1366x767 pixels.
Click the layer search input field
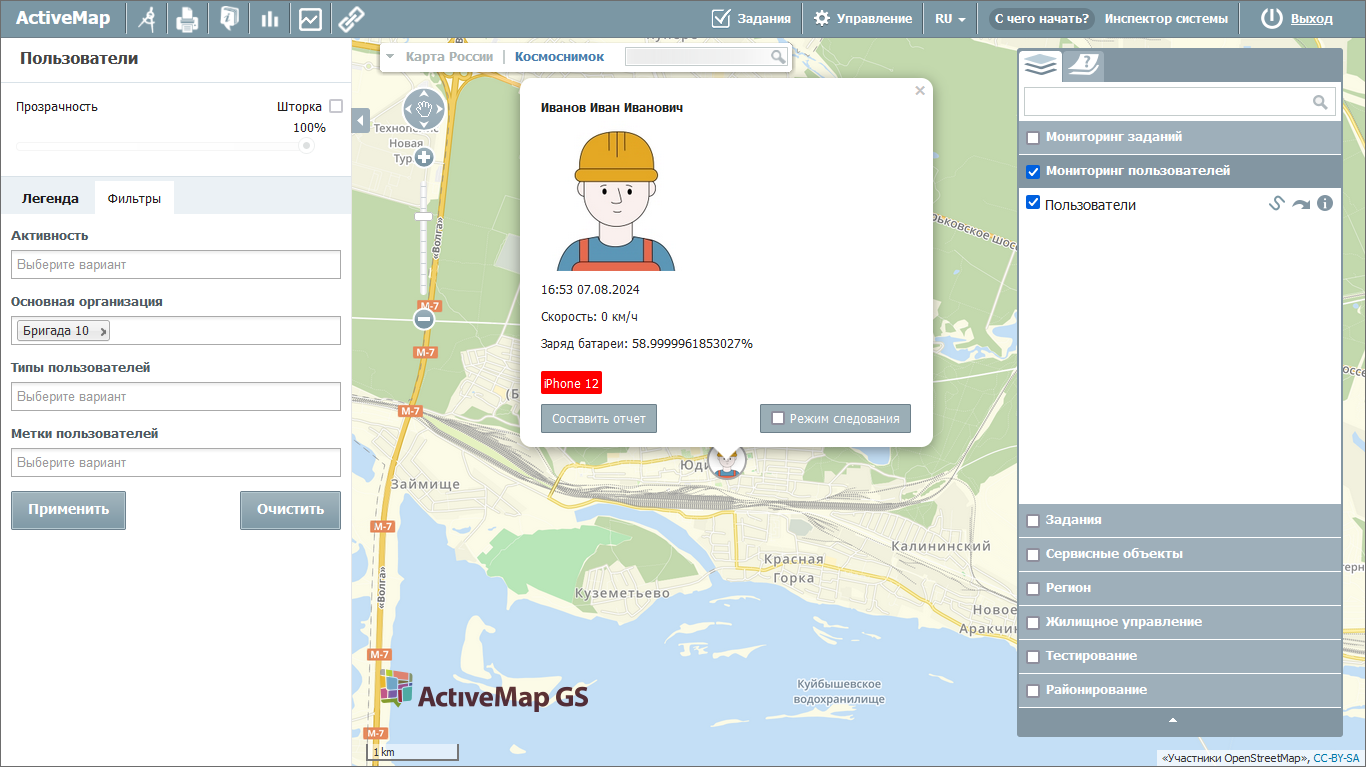(1166, 102)
